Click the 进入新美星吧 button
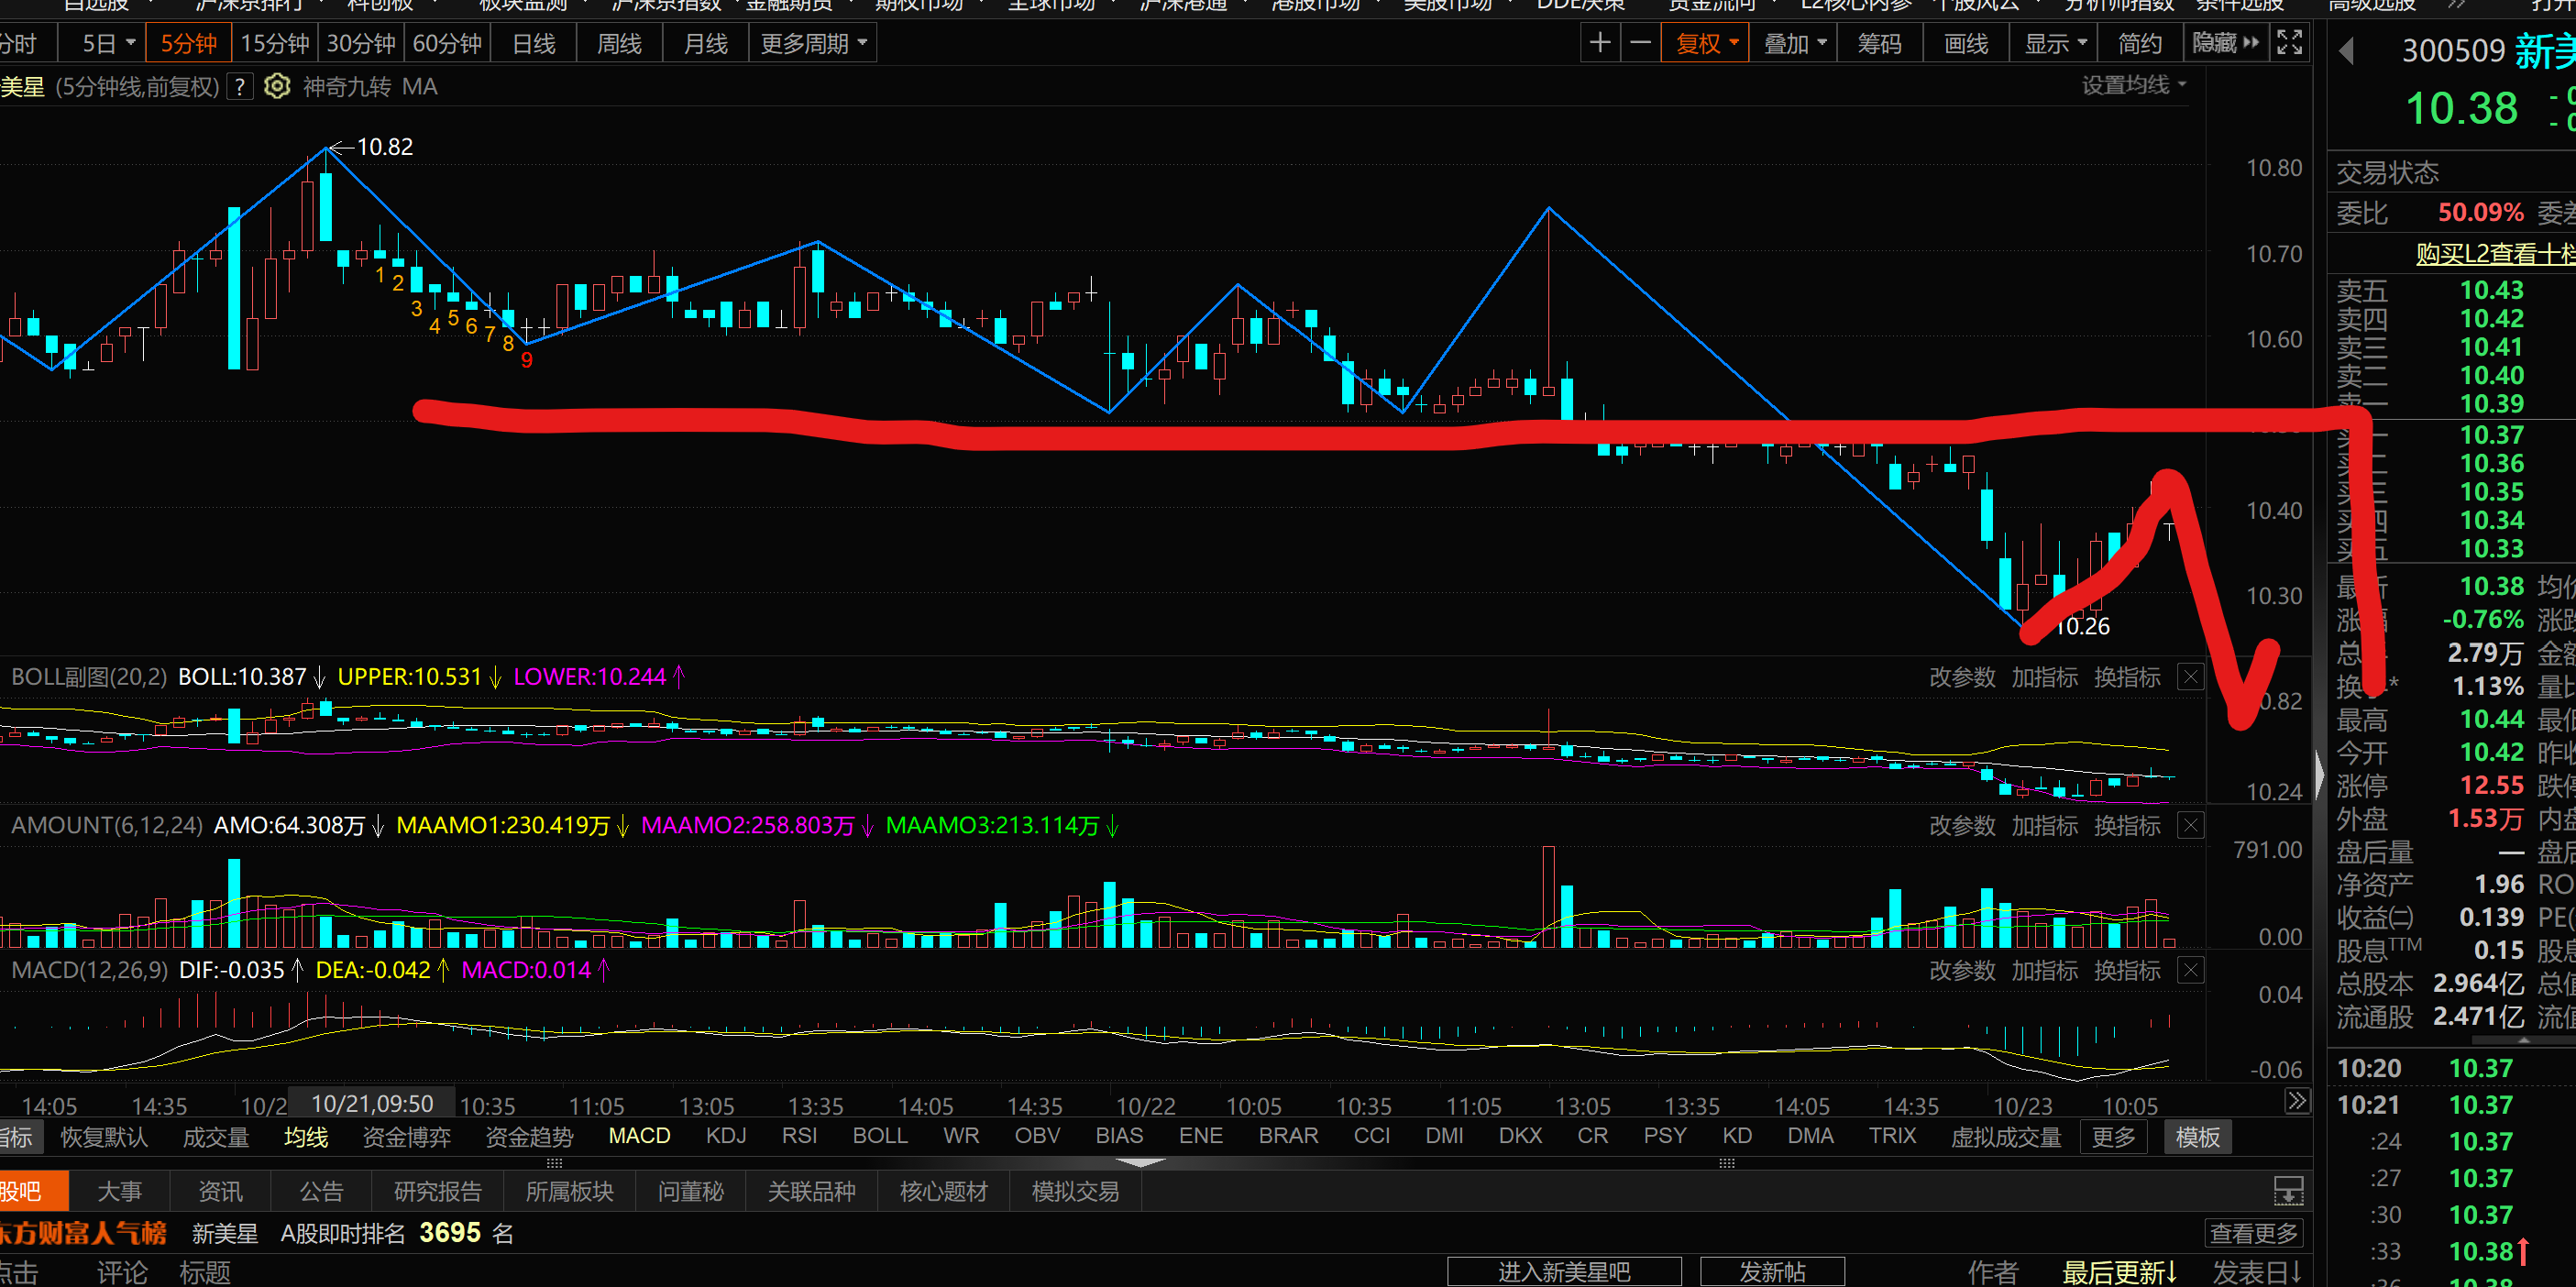Viewport: 2576px width, 1287px height. point(1563,1271)
